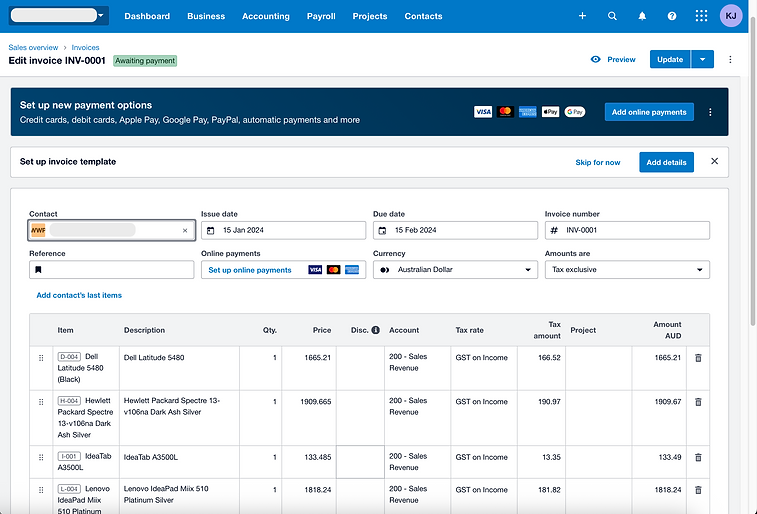Click GST on Income for Dell row

click(484, 368)
